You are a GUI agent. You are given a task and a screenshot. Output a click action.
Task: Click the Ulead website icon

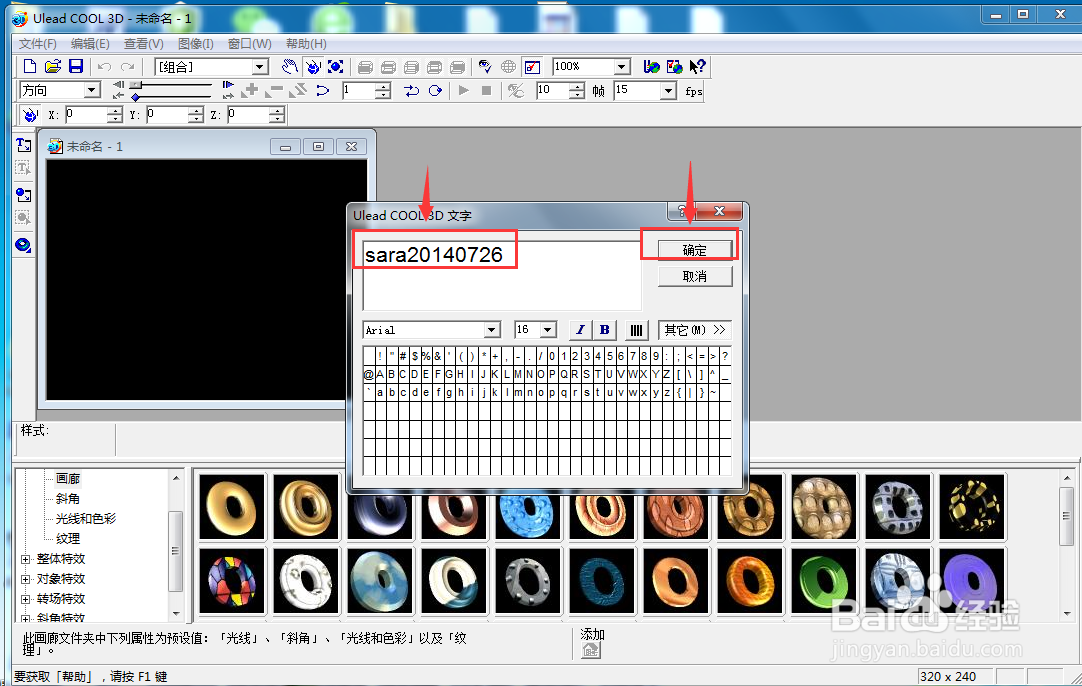tap(651, 66)
